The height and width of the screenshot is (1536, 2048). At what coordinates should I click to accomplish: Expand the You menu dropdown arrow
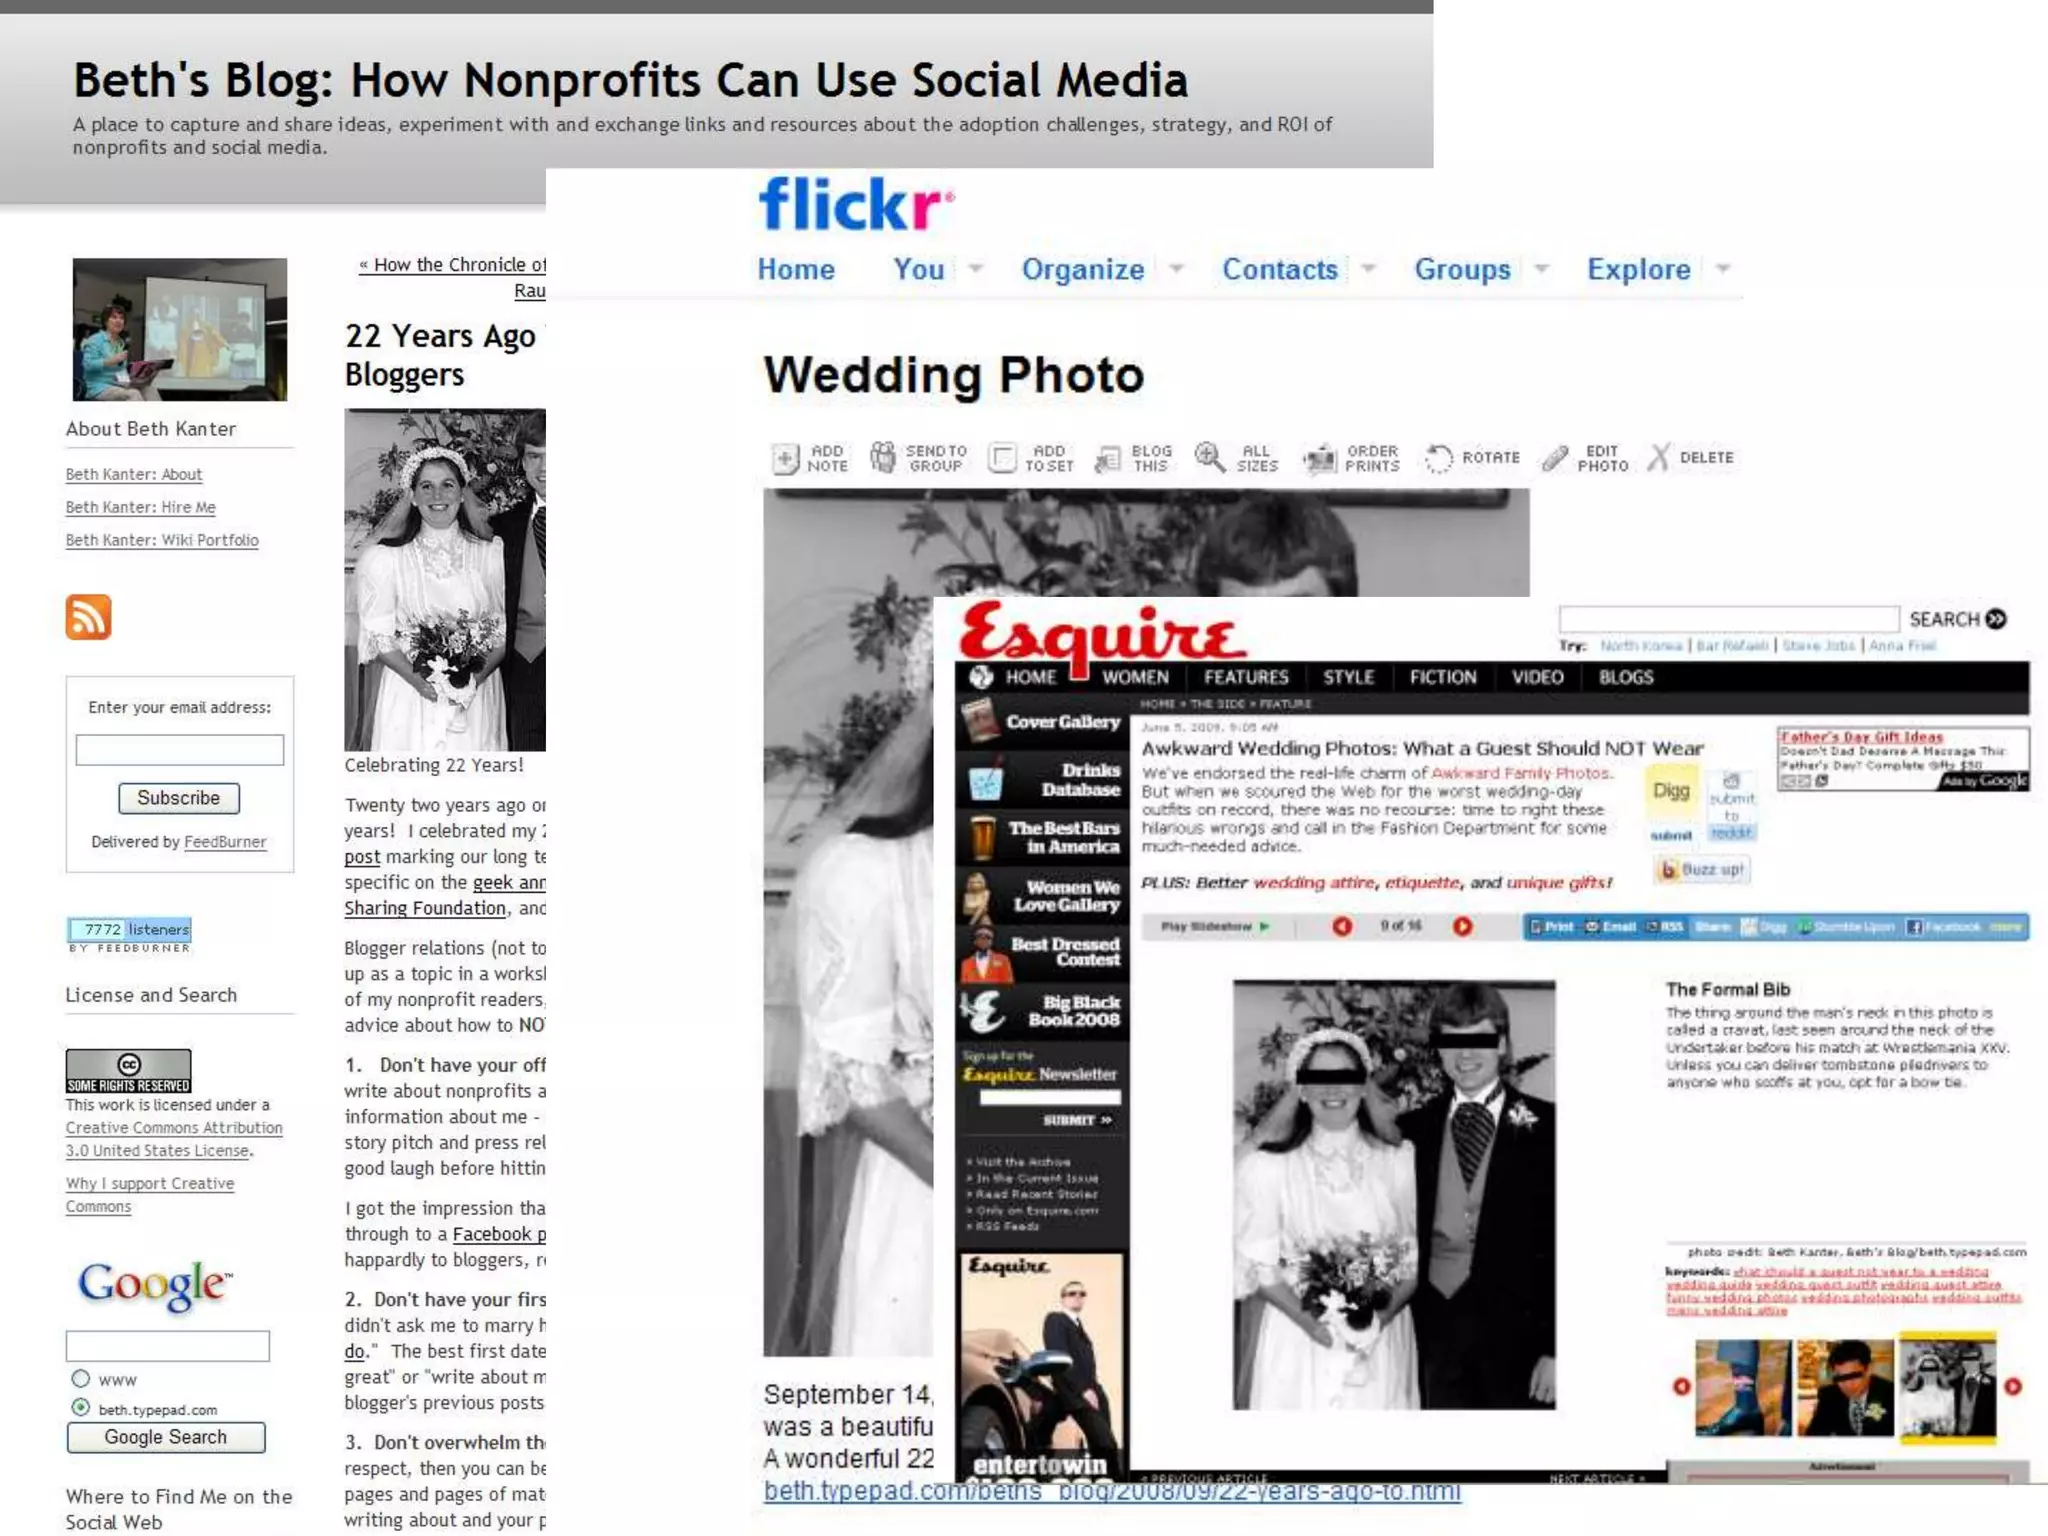coord(976,268)
